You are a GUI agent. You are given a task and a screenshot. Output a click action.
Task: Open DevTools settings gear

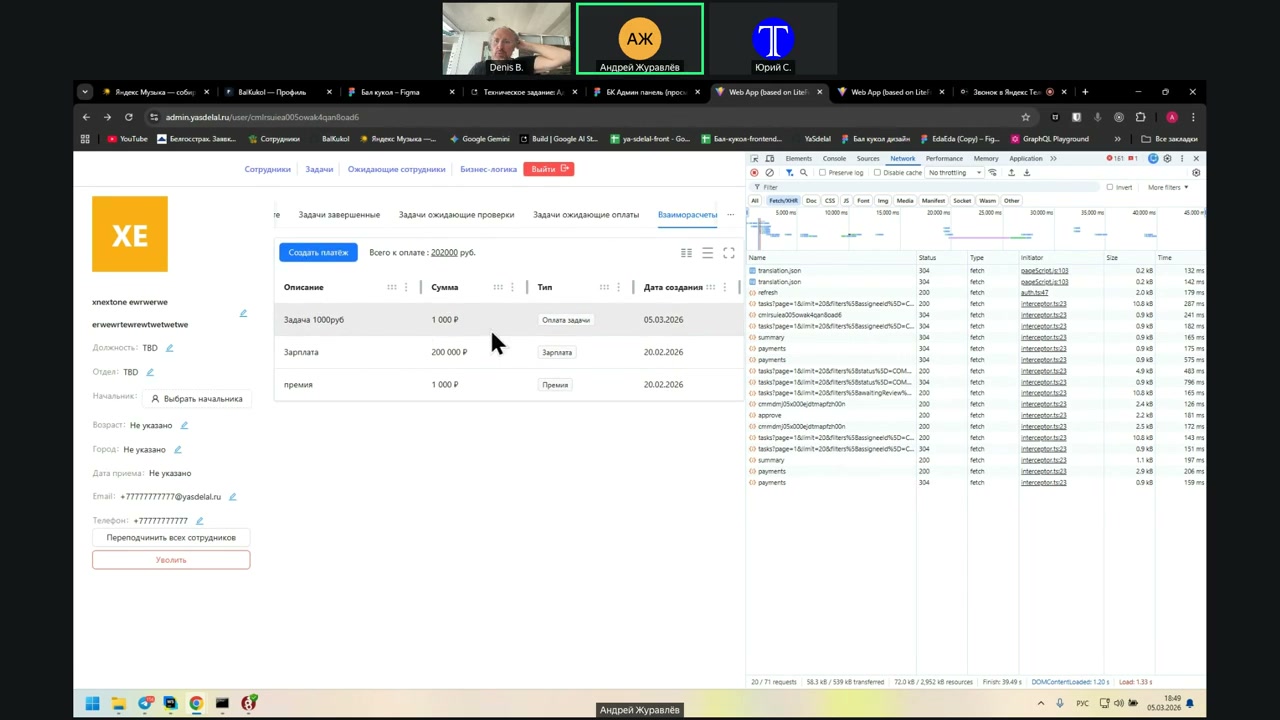point(1167,159)
